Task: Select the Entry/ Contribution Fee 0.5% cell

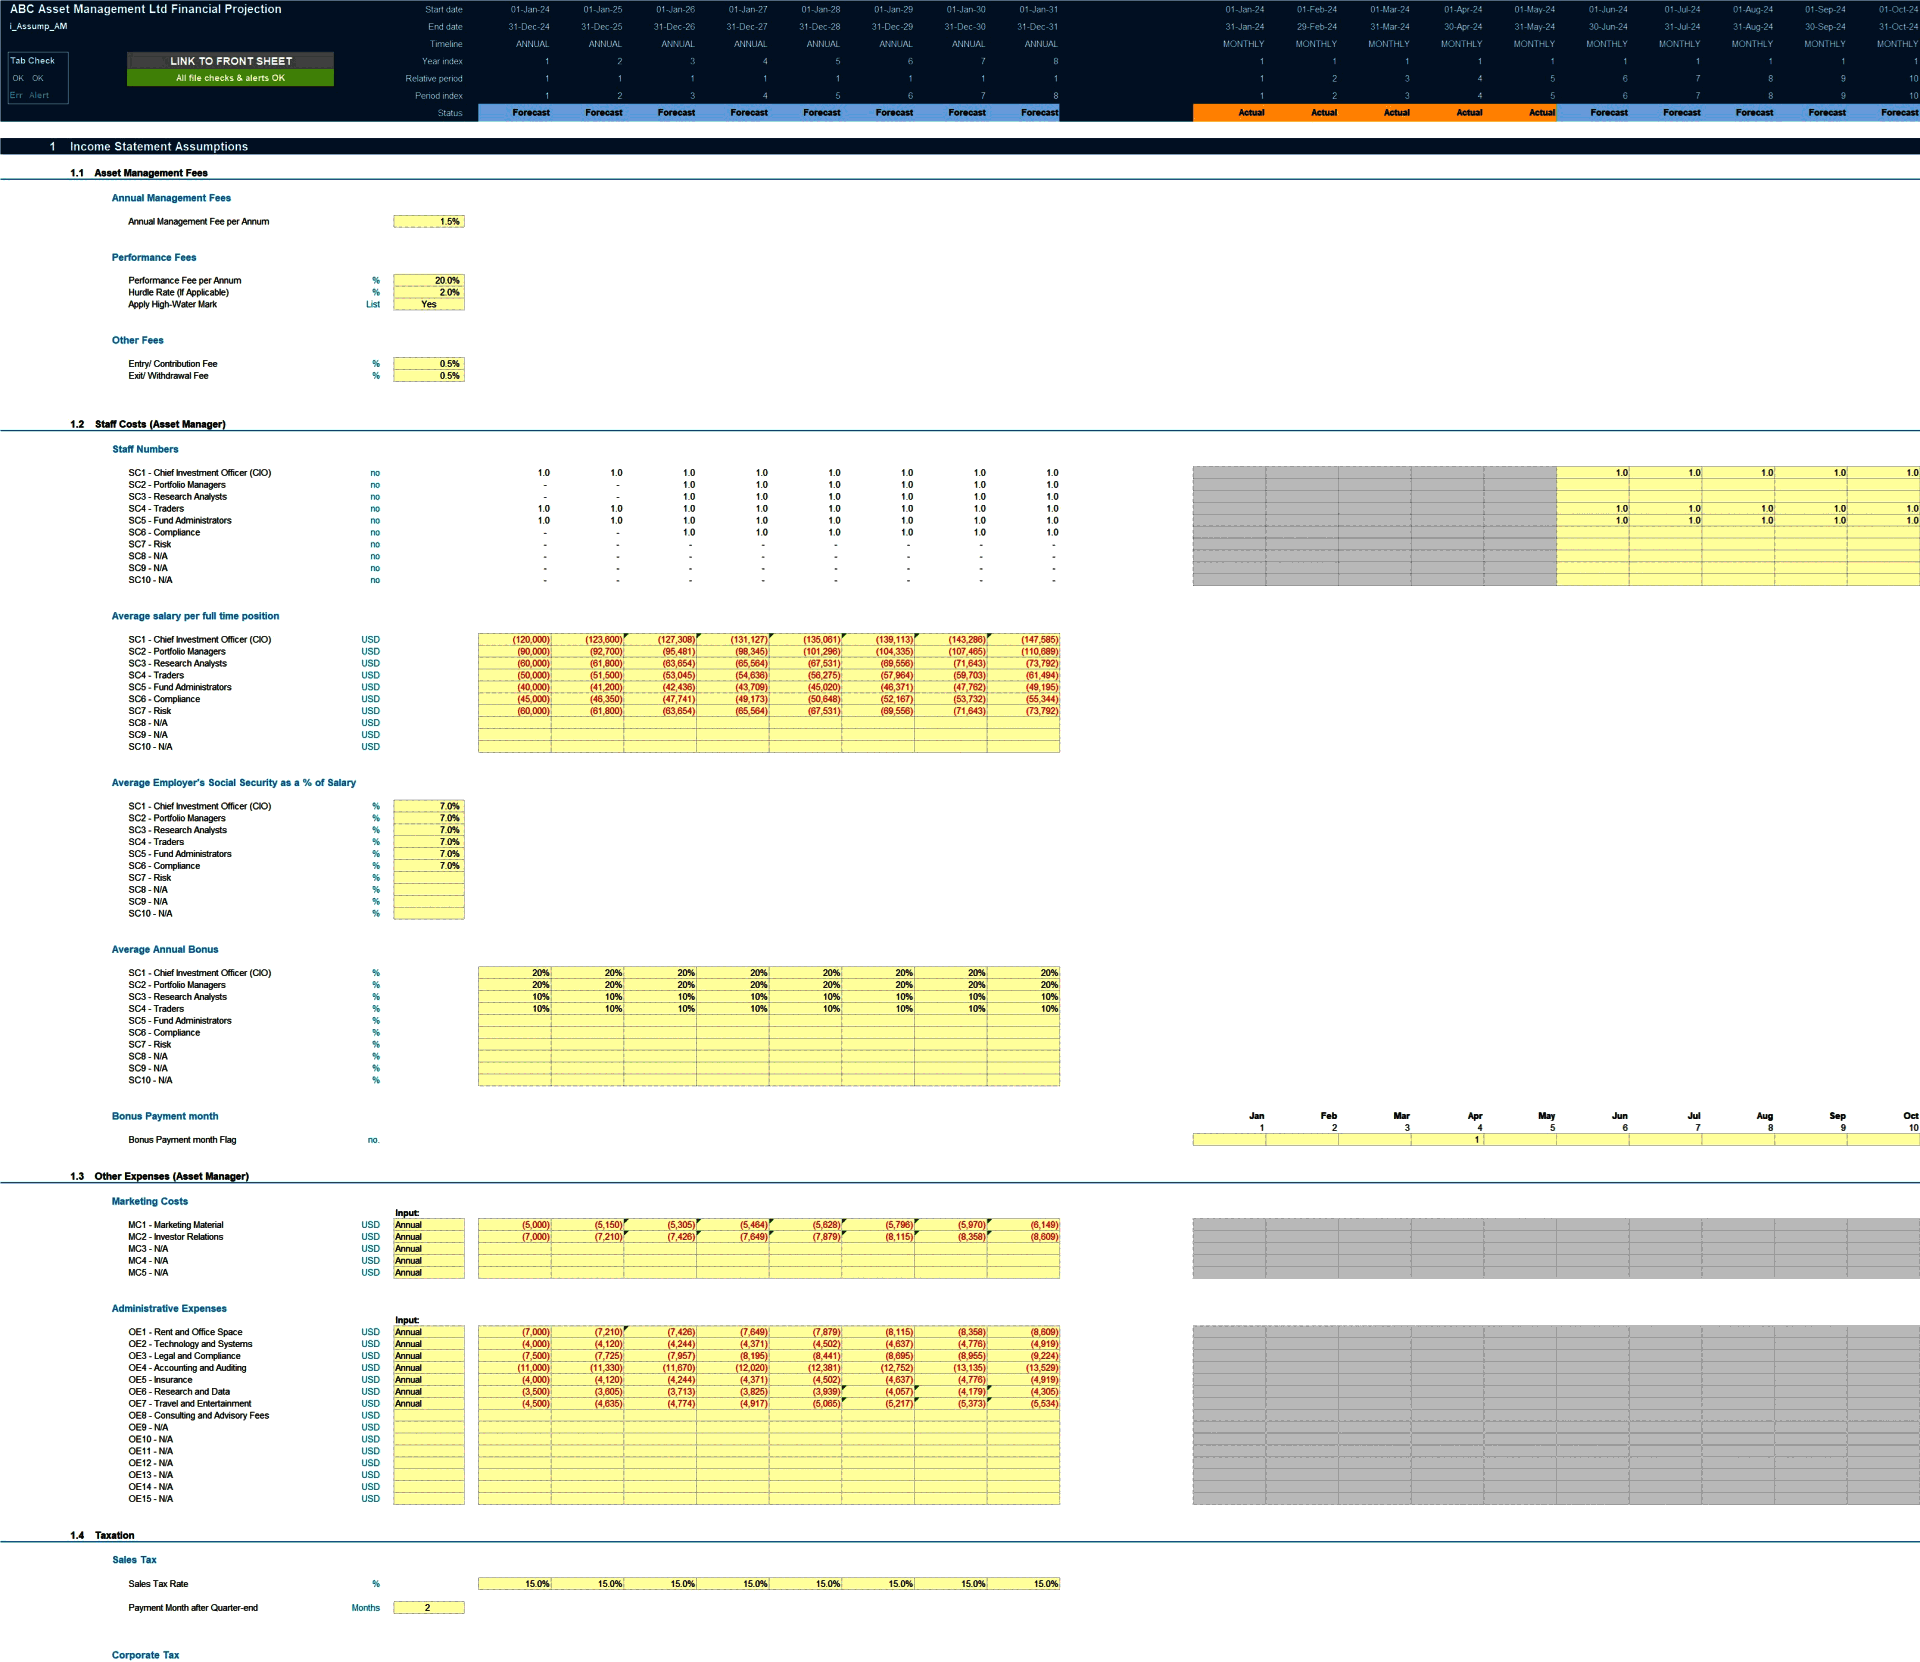Action: [429, 364]
